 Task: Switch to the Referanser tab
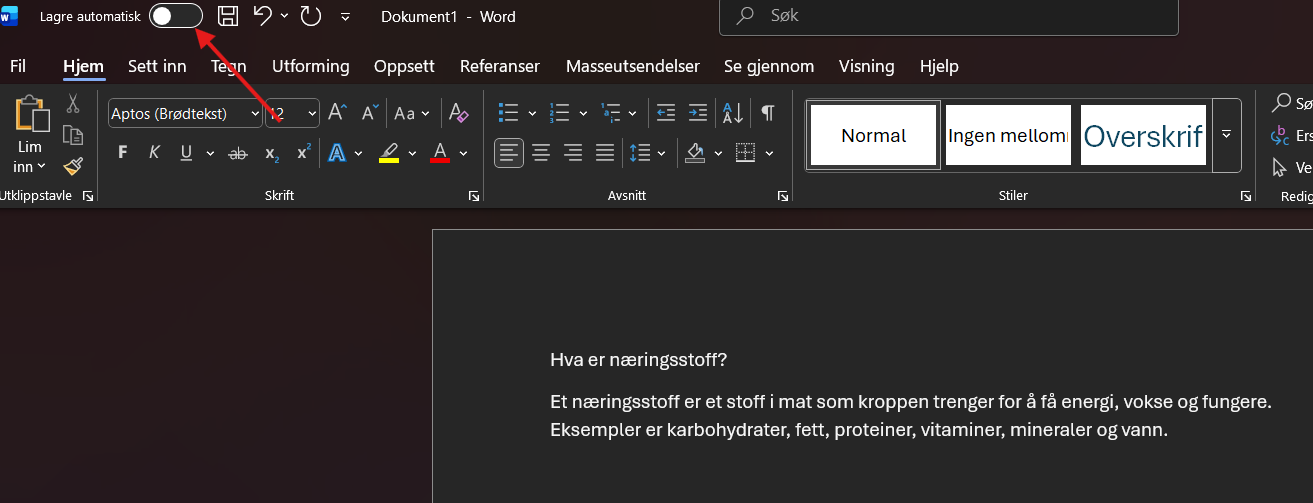(x=499, y=66)
